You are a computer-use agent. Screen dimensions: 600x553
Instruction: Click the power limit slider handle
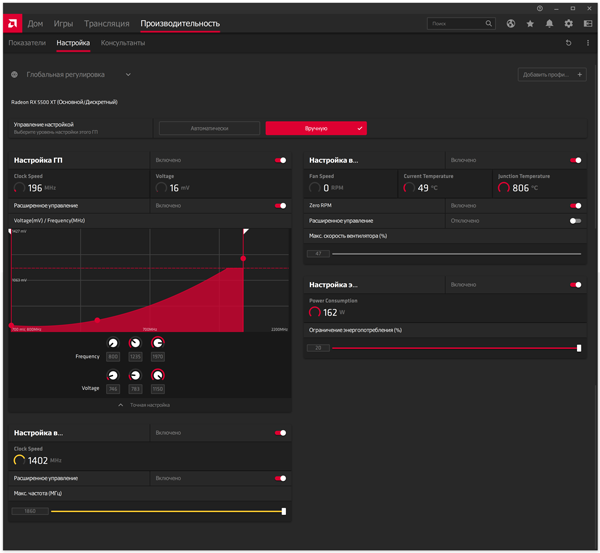(579, 348)
